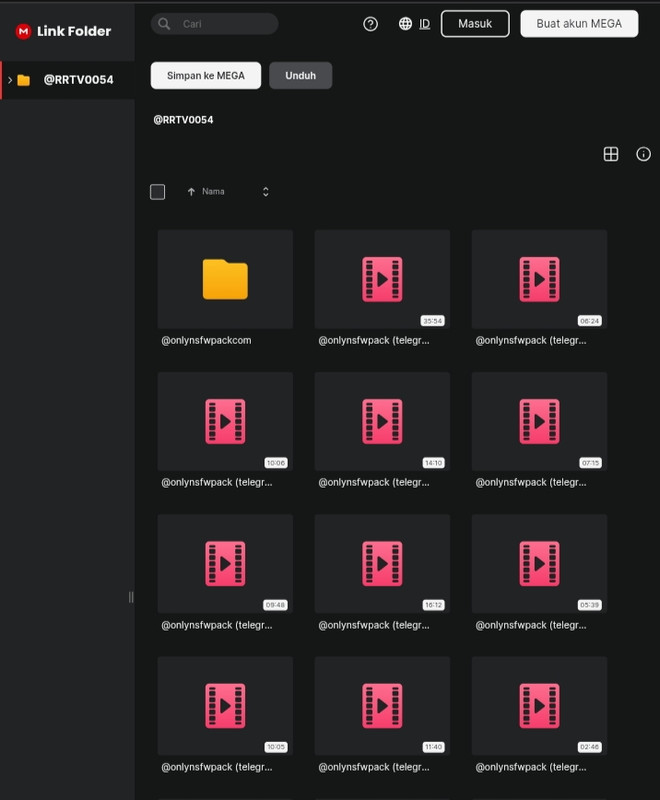
Task: Click the 11:40 duration badge
Action: (434, 747)
